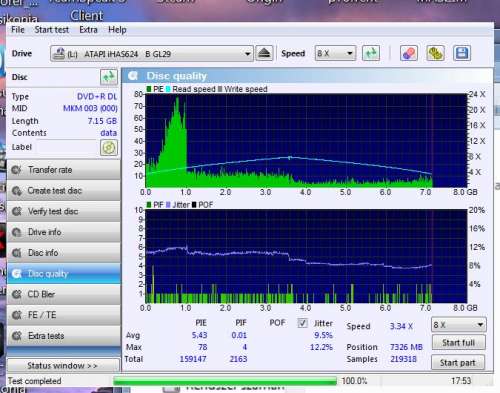Click the elapsed time 17:53
The width and height of the screenshot is (500, 393).
461,381
